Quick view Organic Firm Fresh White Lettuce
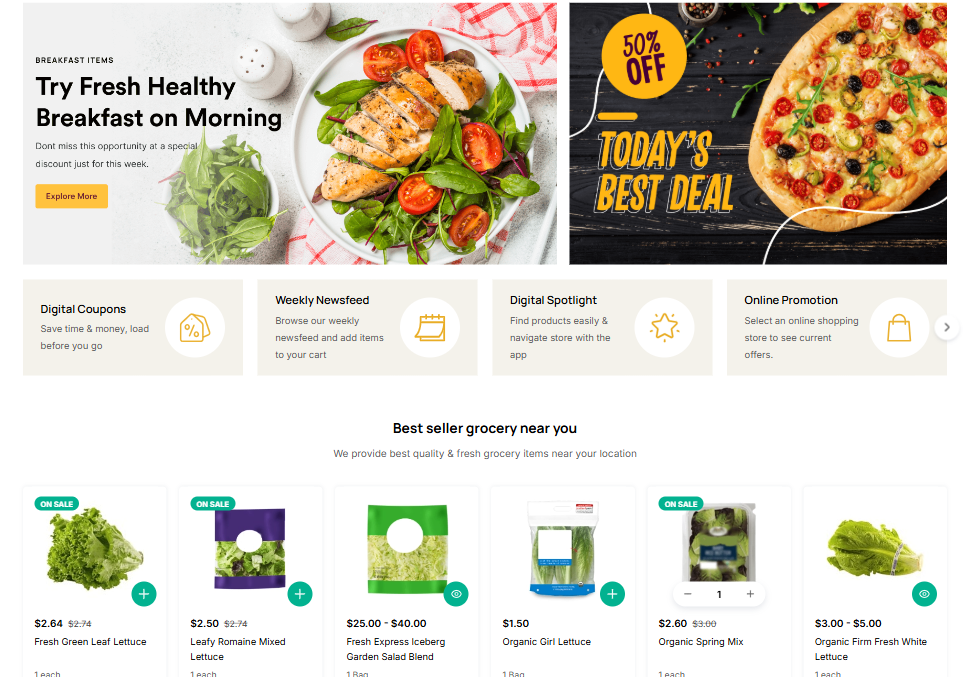Viewport: 967px width, 677px height. point(924,594)
